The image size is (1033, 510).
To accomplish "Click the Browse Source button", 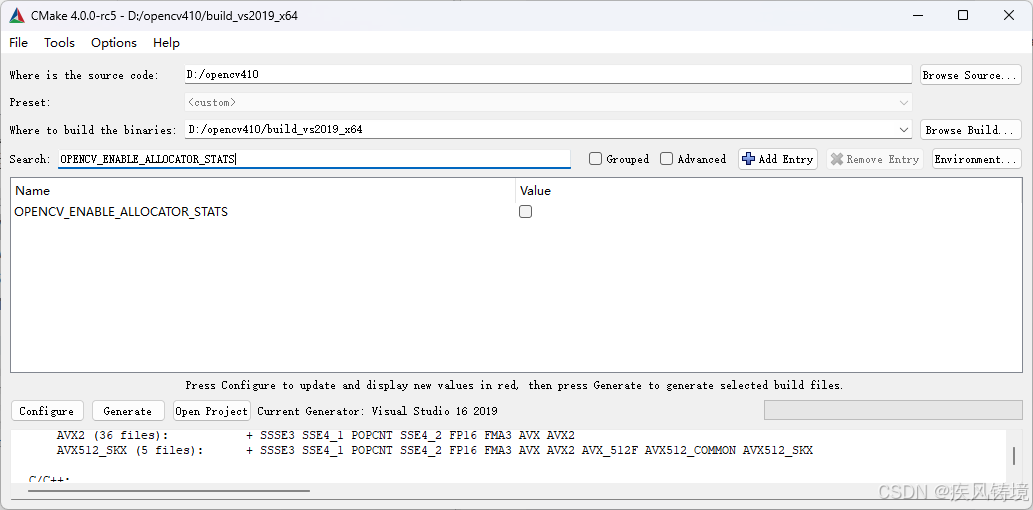I will pos(970,75).
